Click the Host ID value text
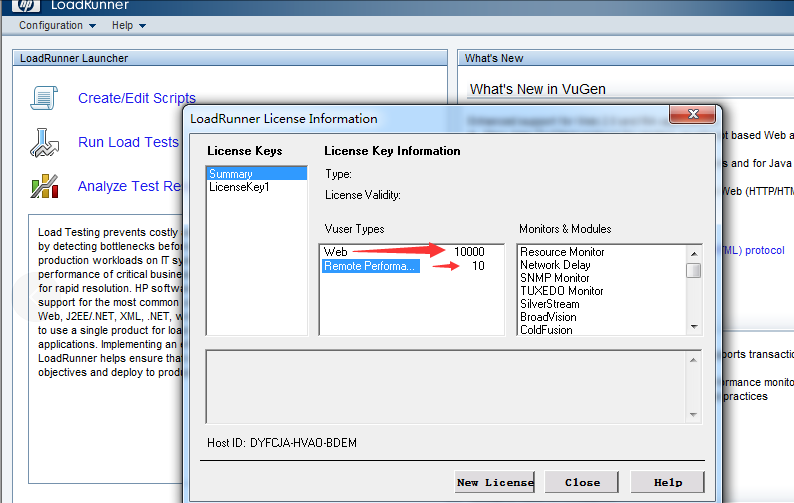This screenshot has width=794, height=503. point(303,443)
